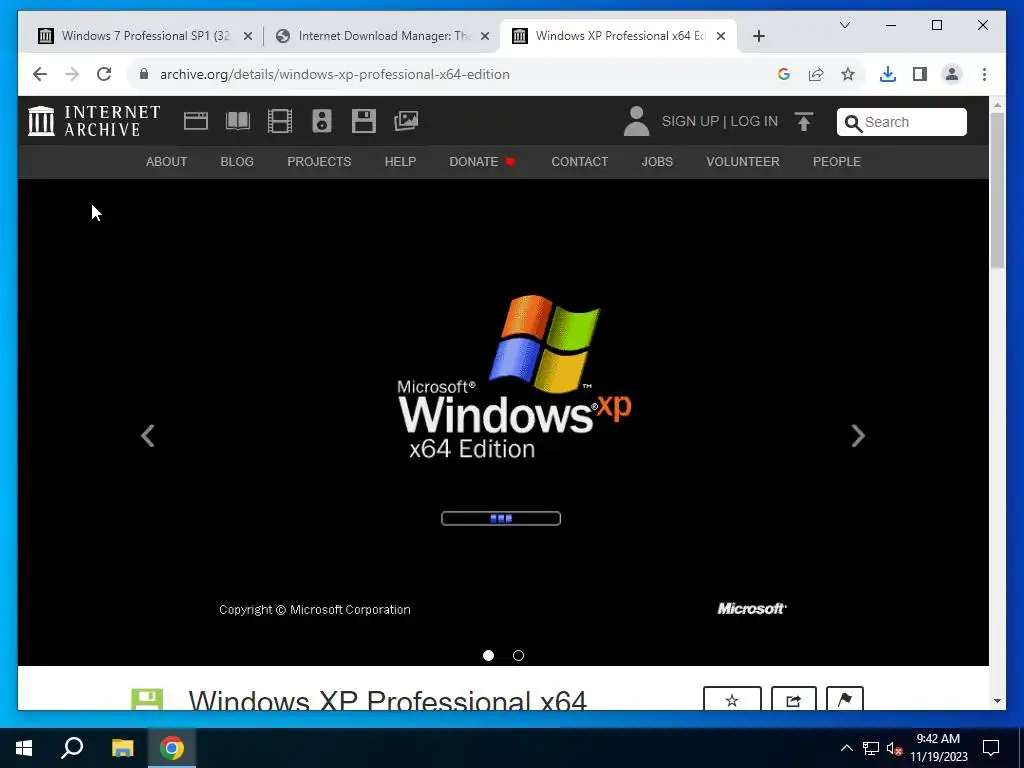
Task: Close the Internet Download Manager tab
Action: [x=485, y=37]
